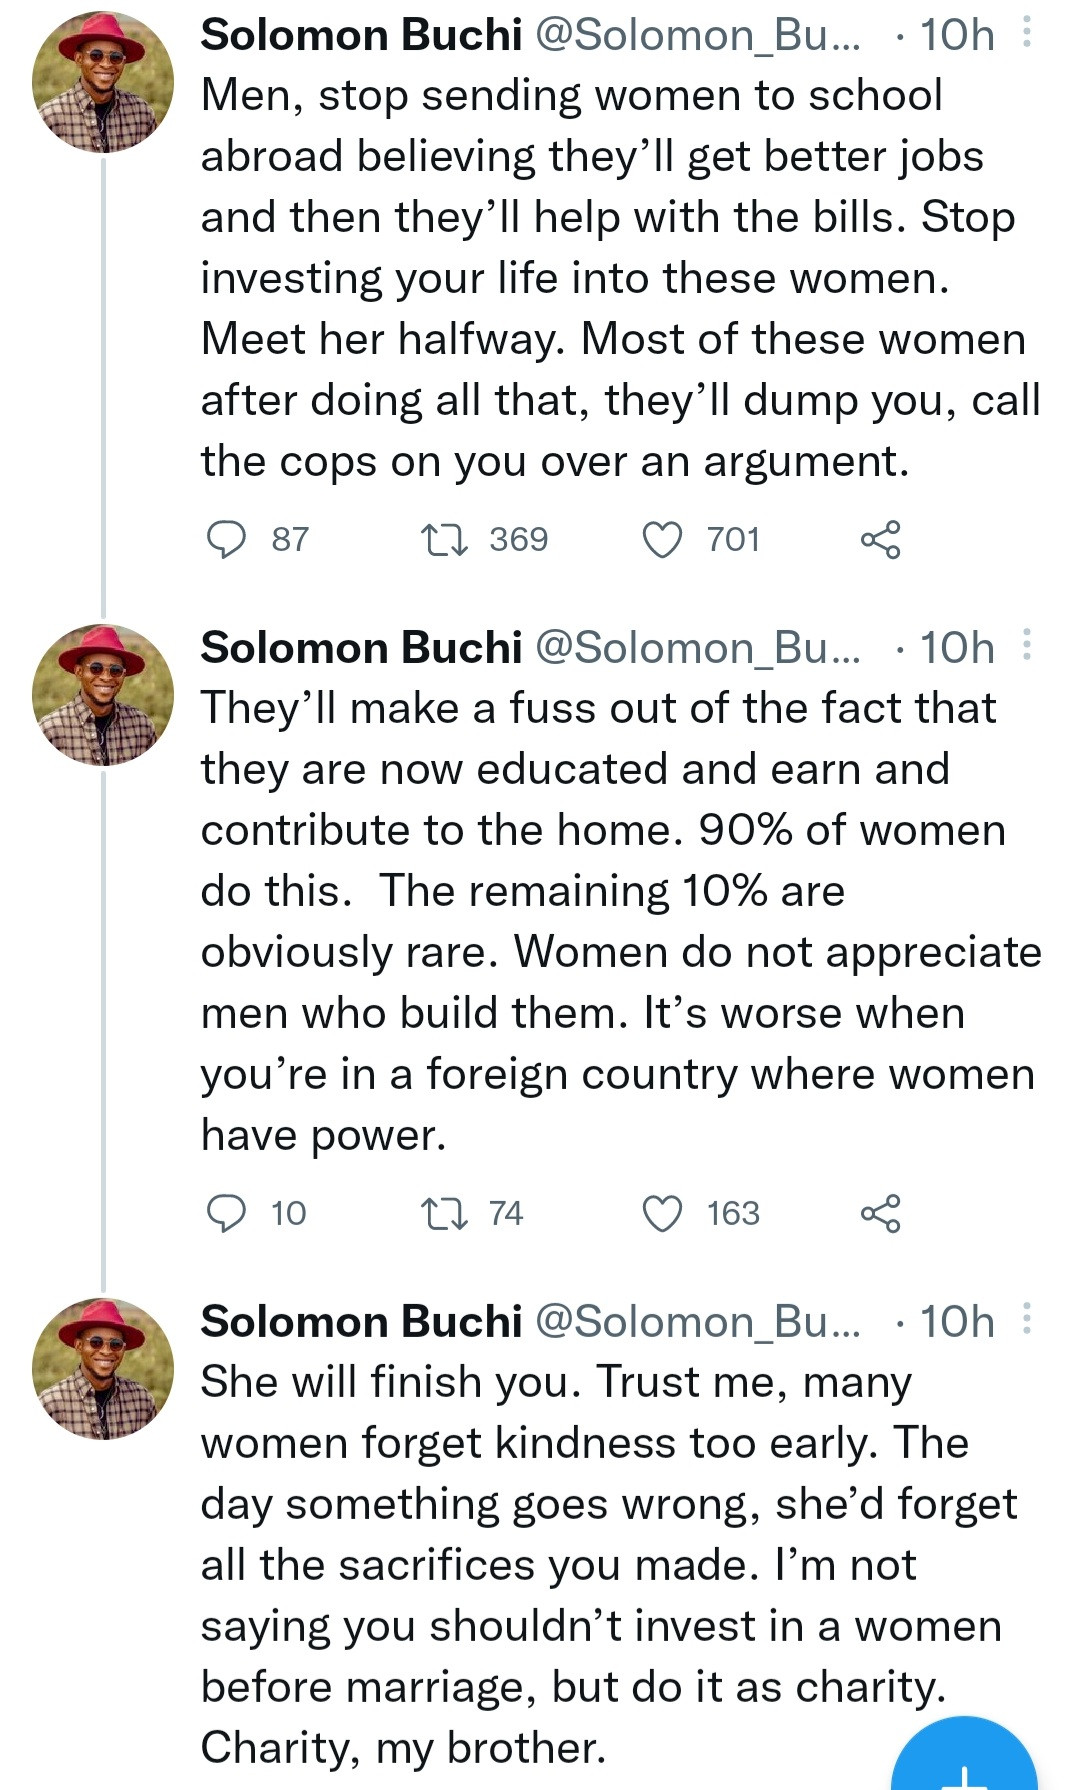Like the tweet with 163 likes
Viewport: 1080px width, 1790px height.
tap(662, 1214)
